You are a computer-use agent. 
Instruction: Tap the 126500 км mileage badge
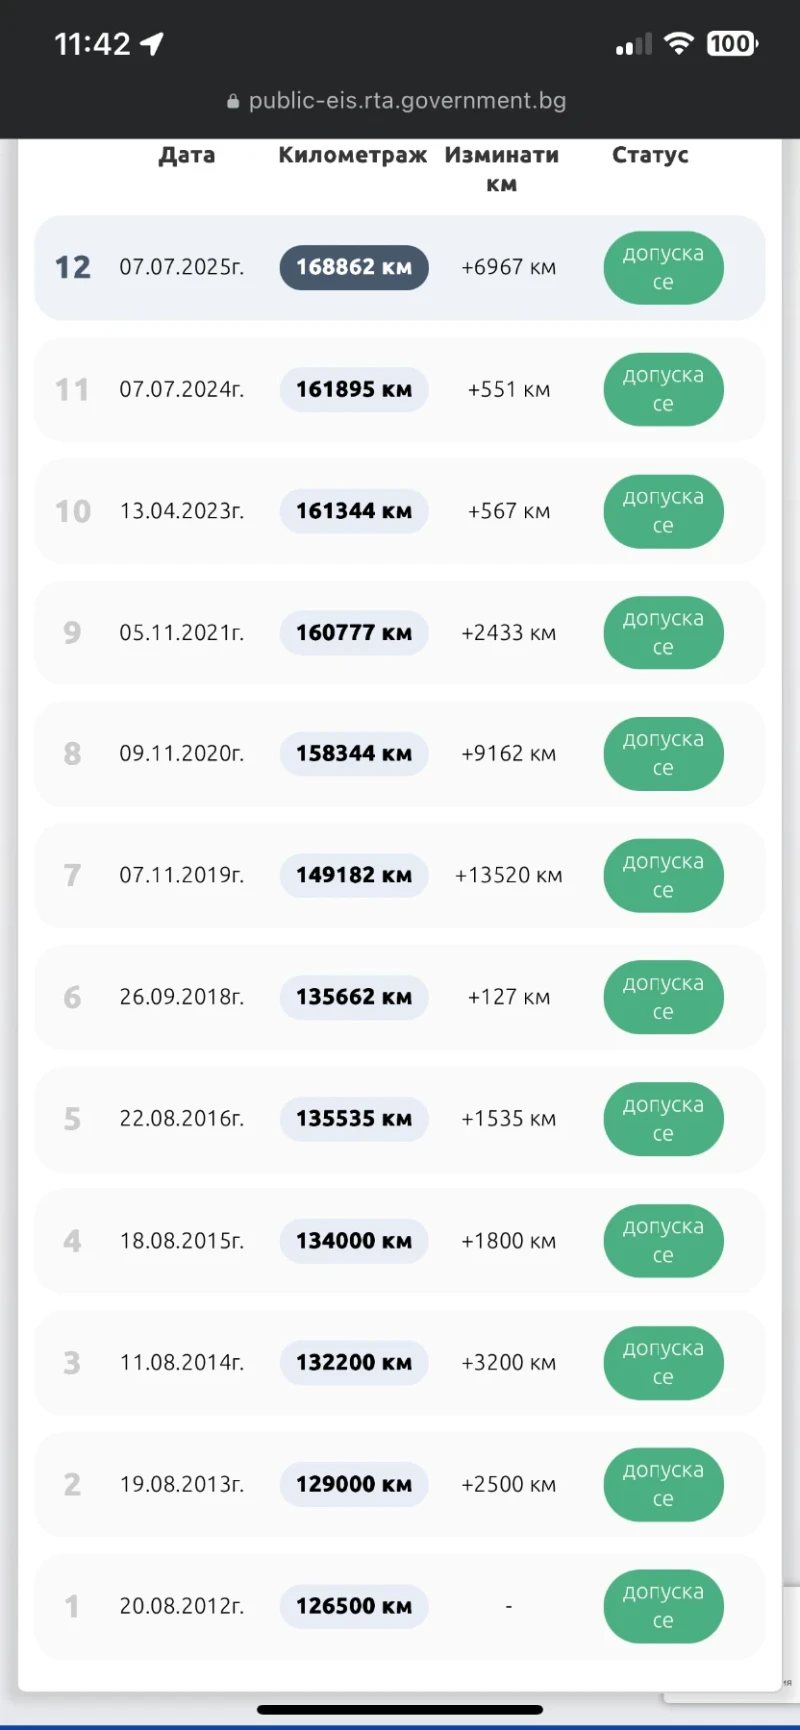pyautogui.click(x=354, y=1606)
